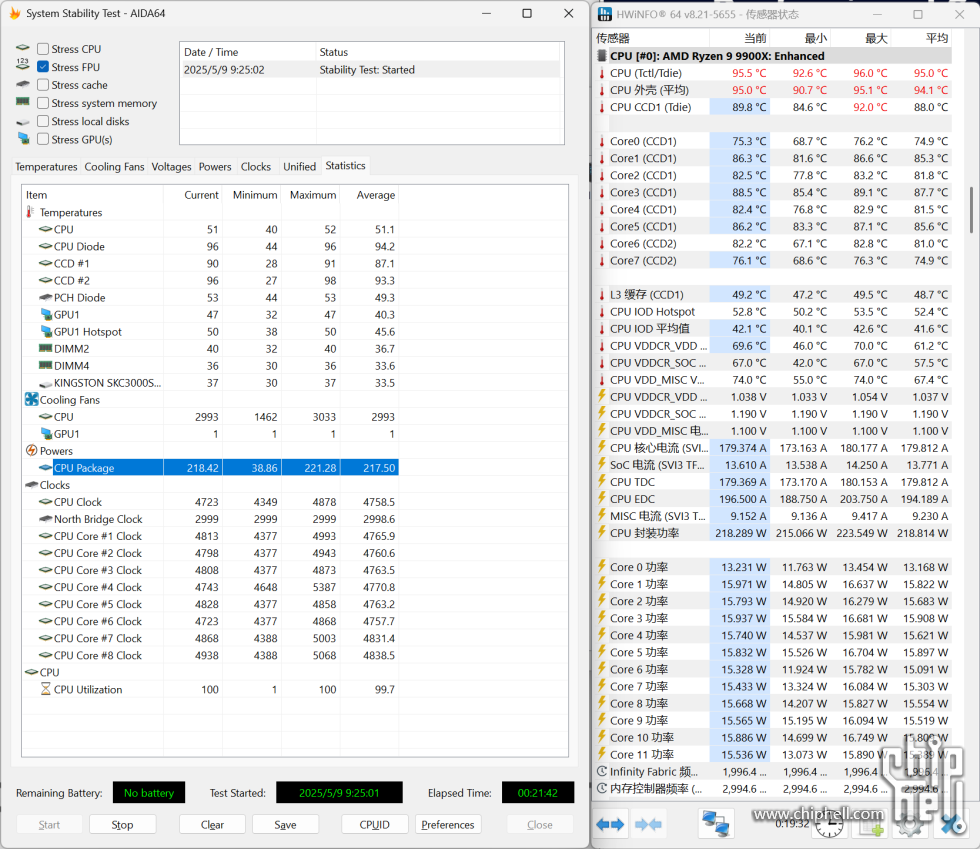Select the CPU (Tctl/Tdie) sensor row
The width and height of the screenshot is (980, 849).
click(773, 73)
